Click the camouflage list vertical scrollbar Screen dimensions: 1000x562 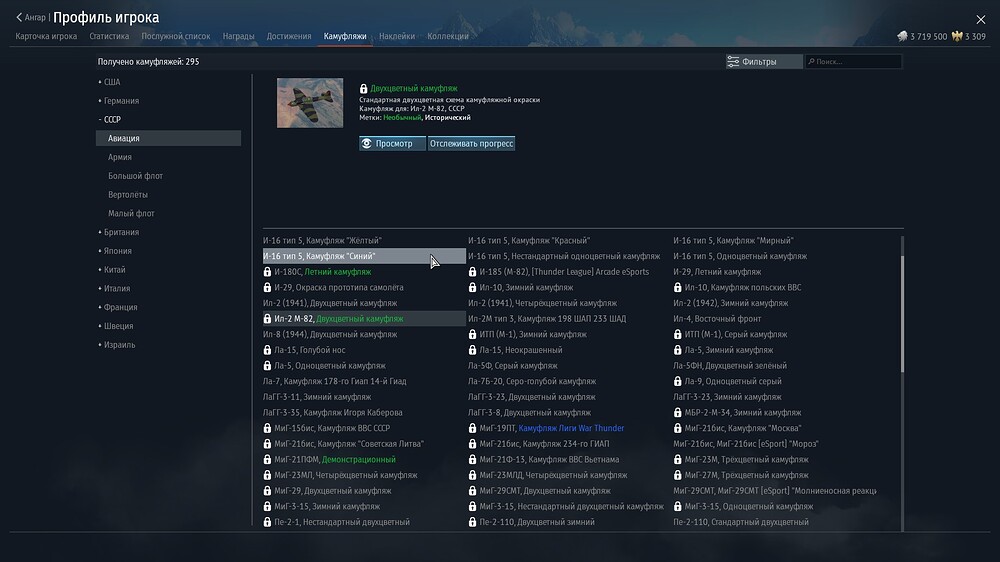(902, 310)
